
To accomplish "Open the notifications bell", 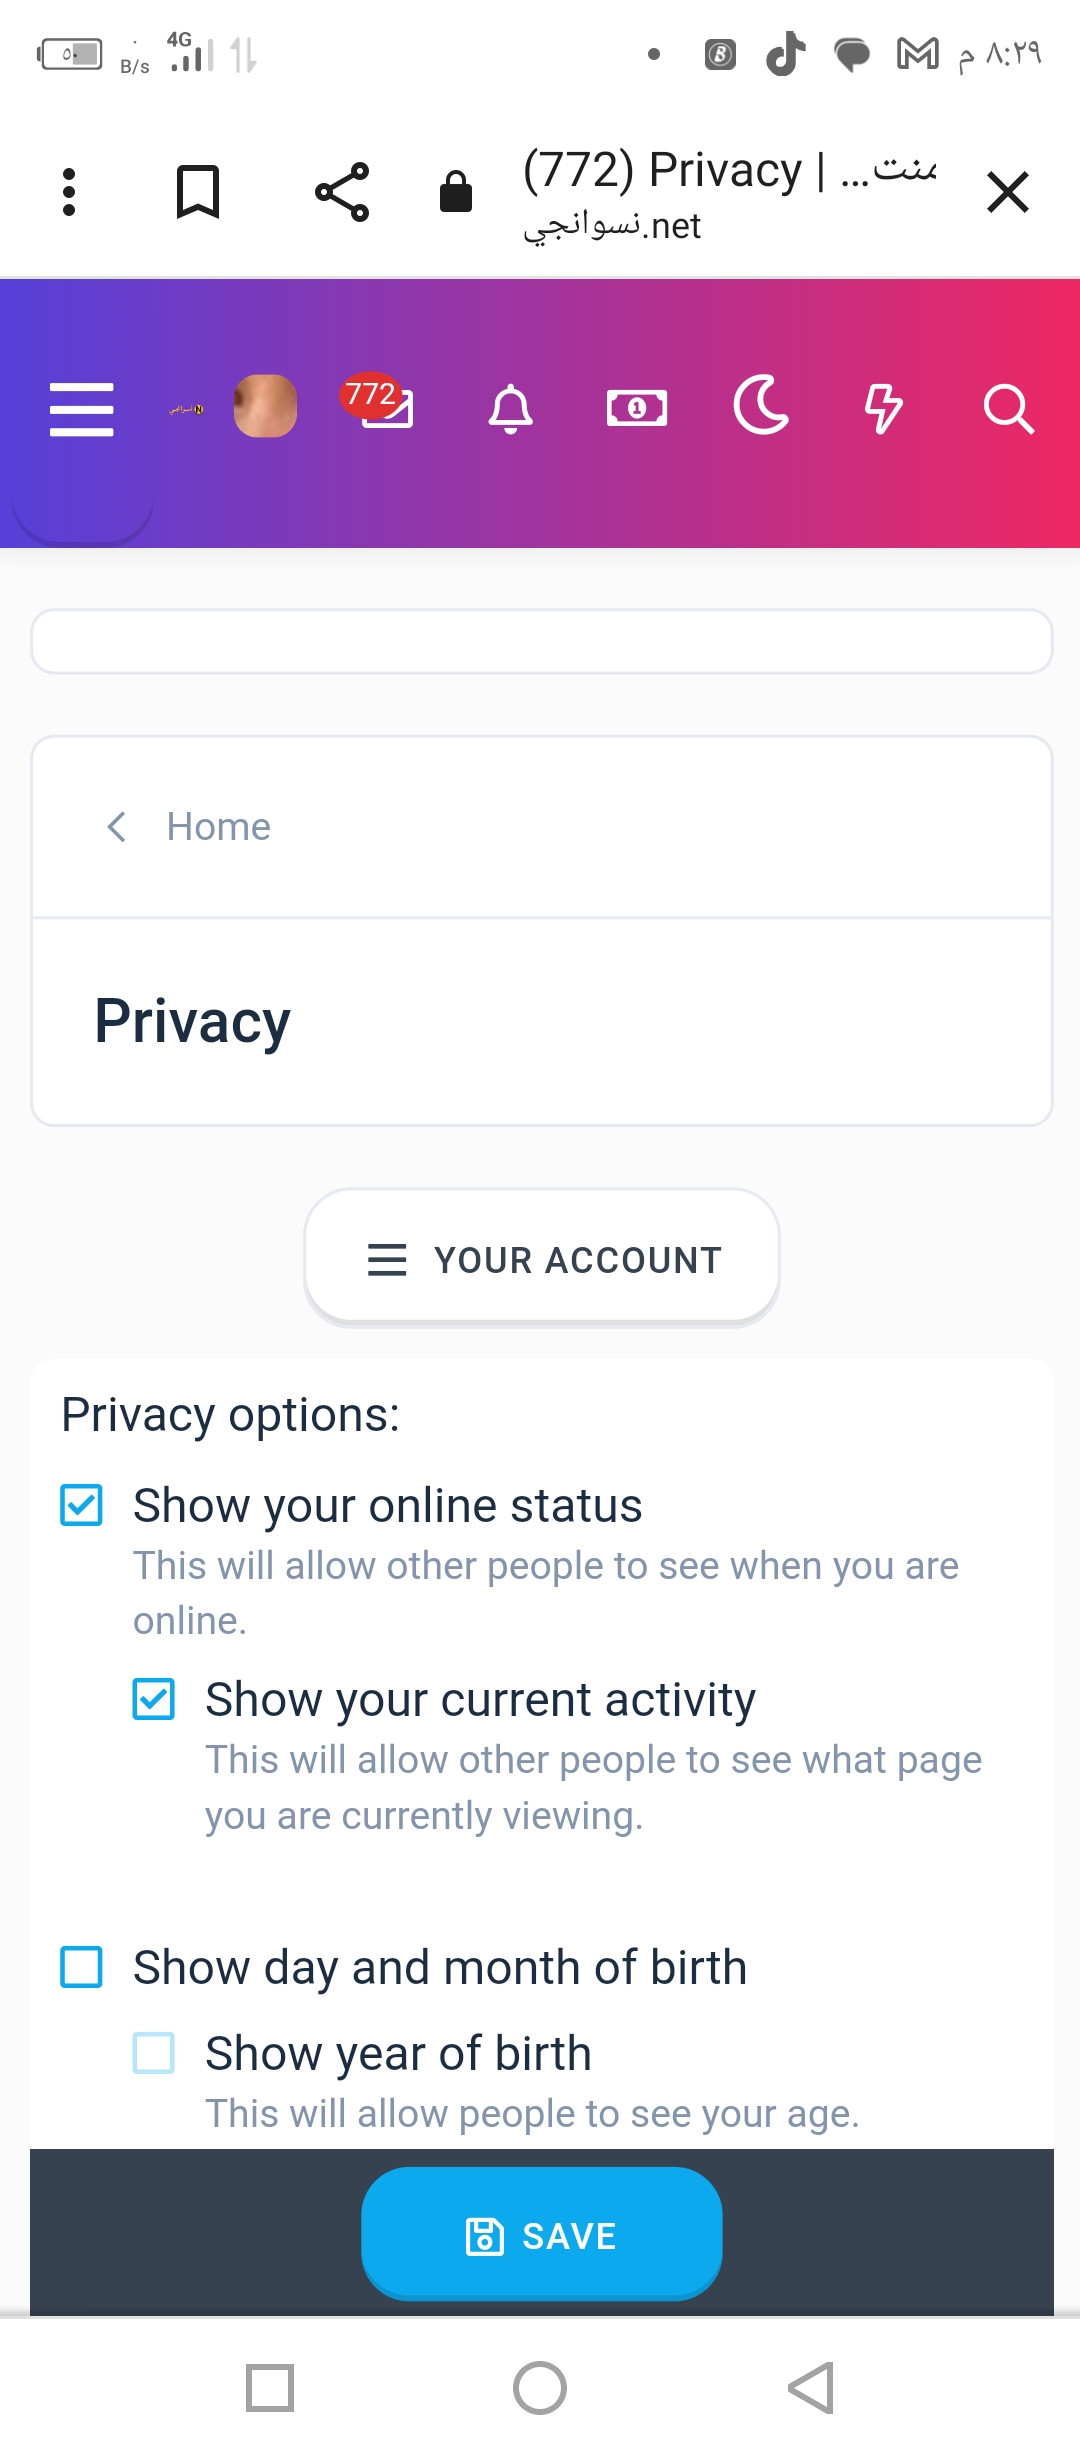I will click(x=510, y=409).
